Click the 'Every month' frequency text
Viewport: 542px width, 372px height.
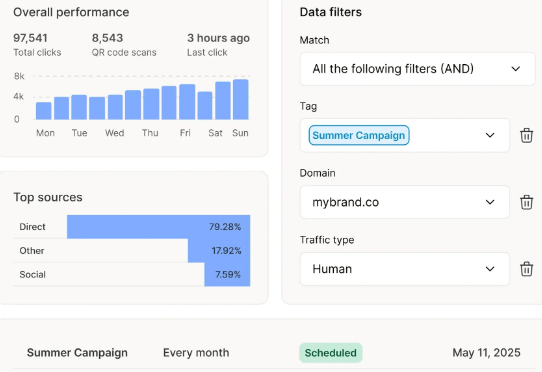click(x=196, y=353)
